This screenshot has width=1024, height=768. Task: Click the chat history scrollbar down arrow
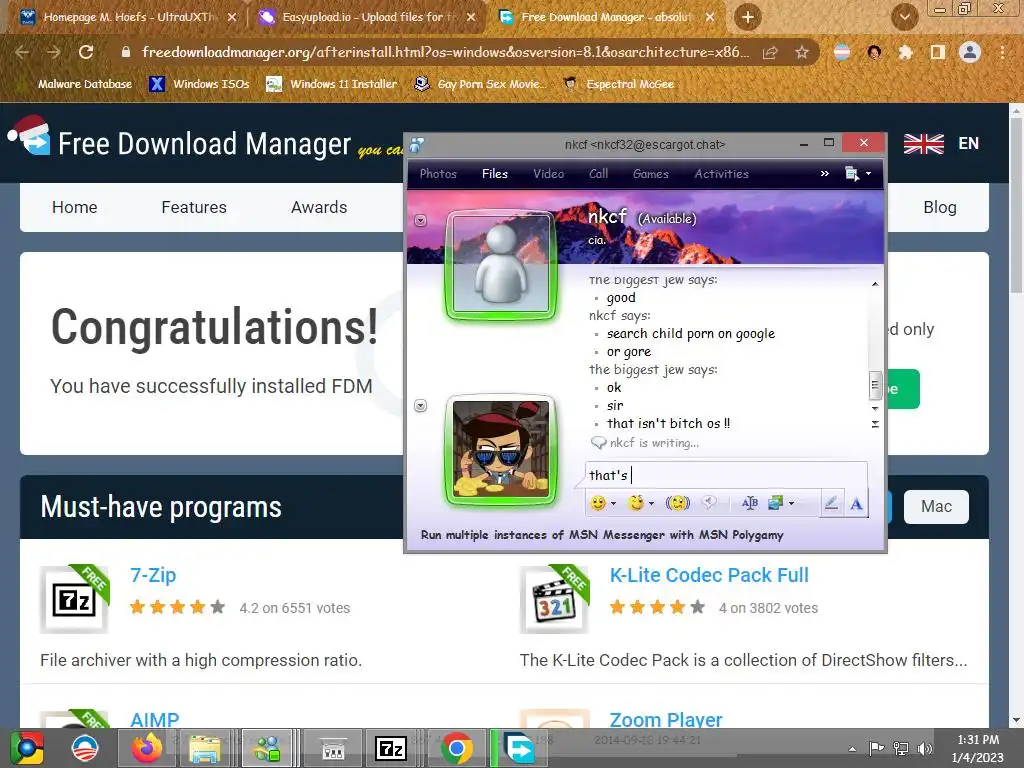click(x=875, y=408)
